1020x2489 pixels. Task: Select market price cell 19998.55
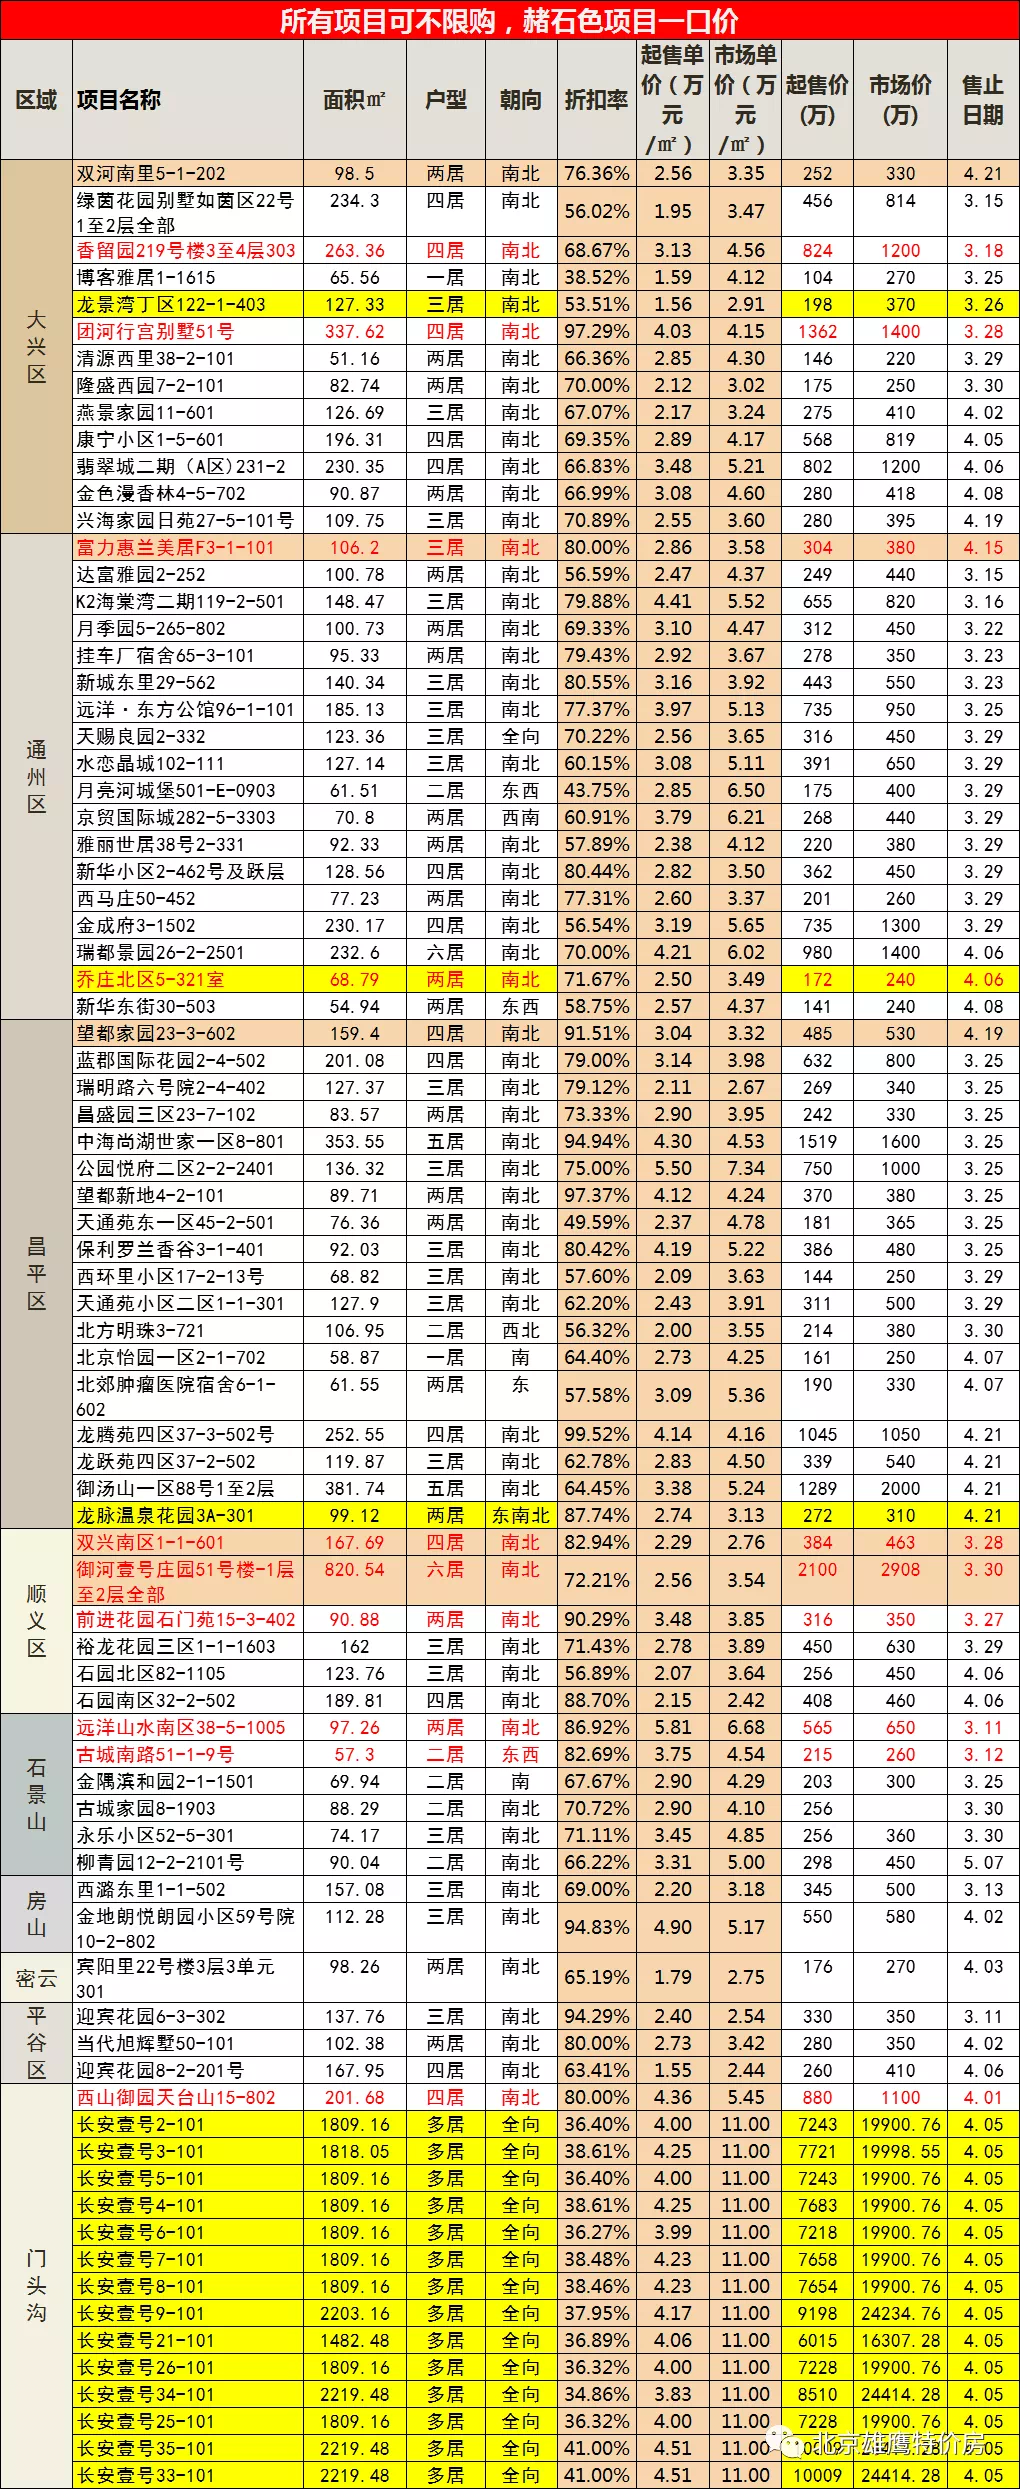click(900, 2151)
